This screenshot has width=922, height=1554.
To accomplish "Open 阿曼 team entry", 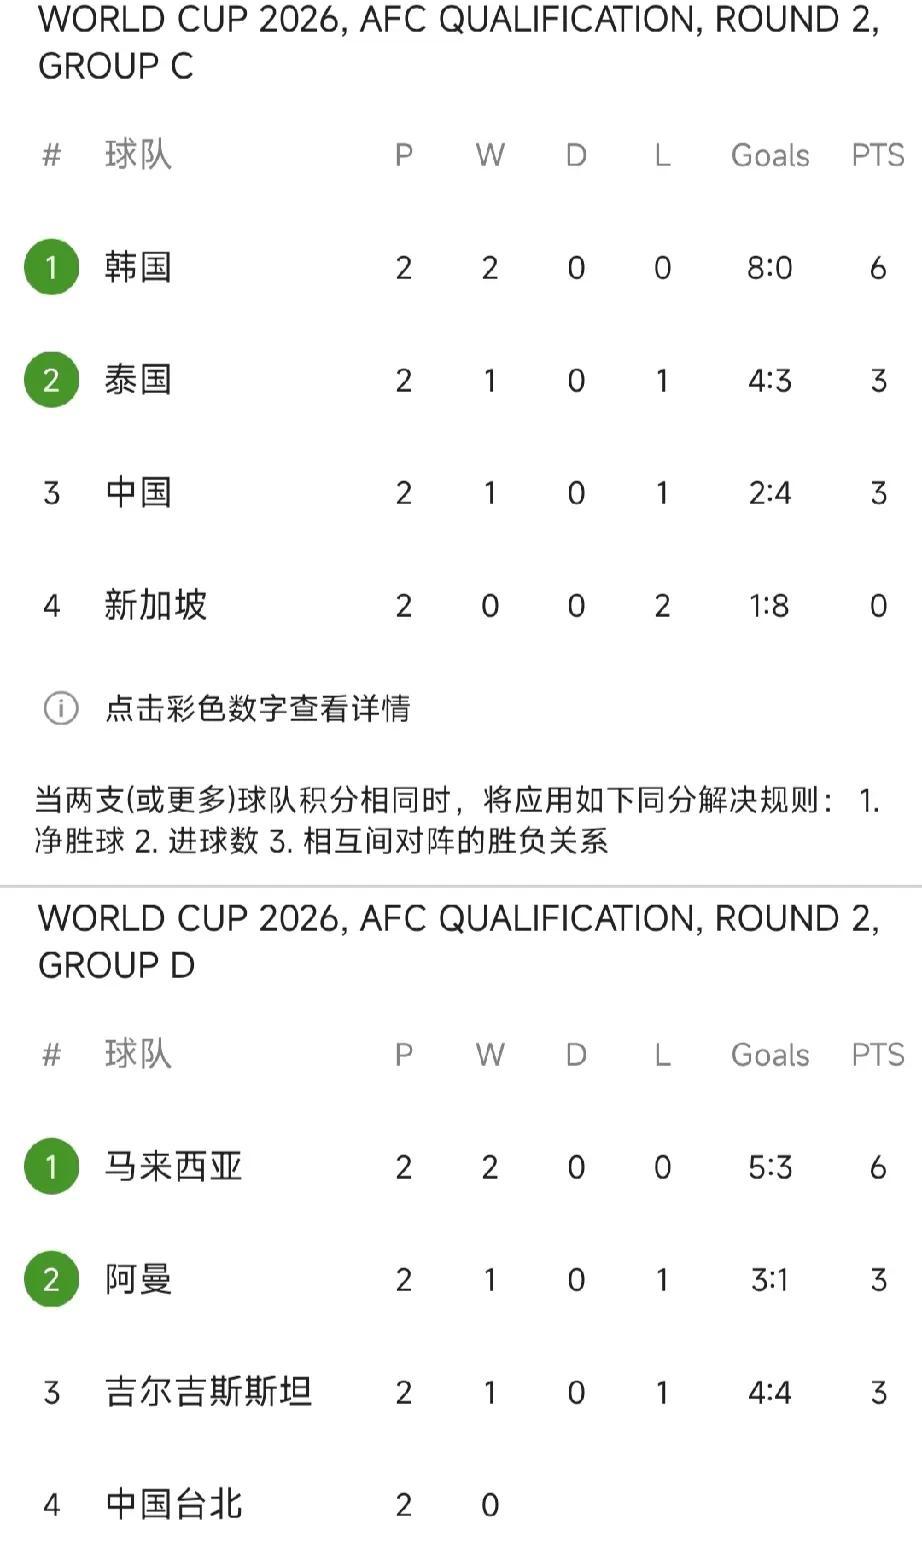I will click(138, 1279).
